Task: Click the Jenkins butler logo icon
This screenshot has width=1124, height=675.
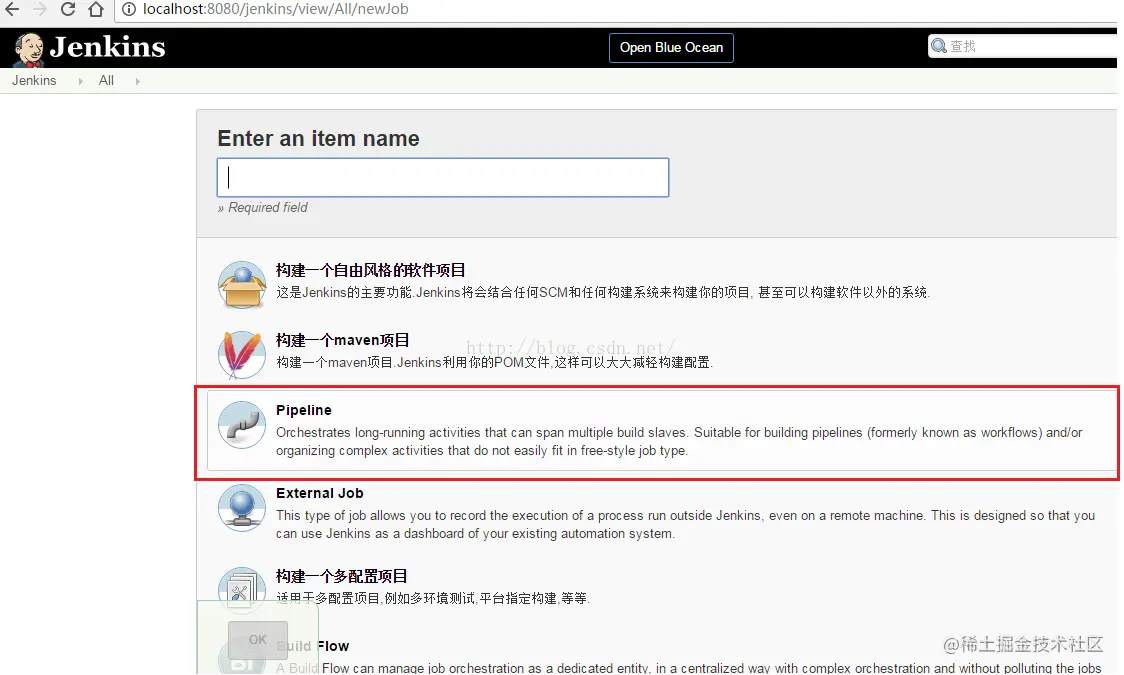Action: pyautogui.click(x=29, y=49)
